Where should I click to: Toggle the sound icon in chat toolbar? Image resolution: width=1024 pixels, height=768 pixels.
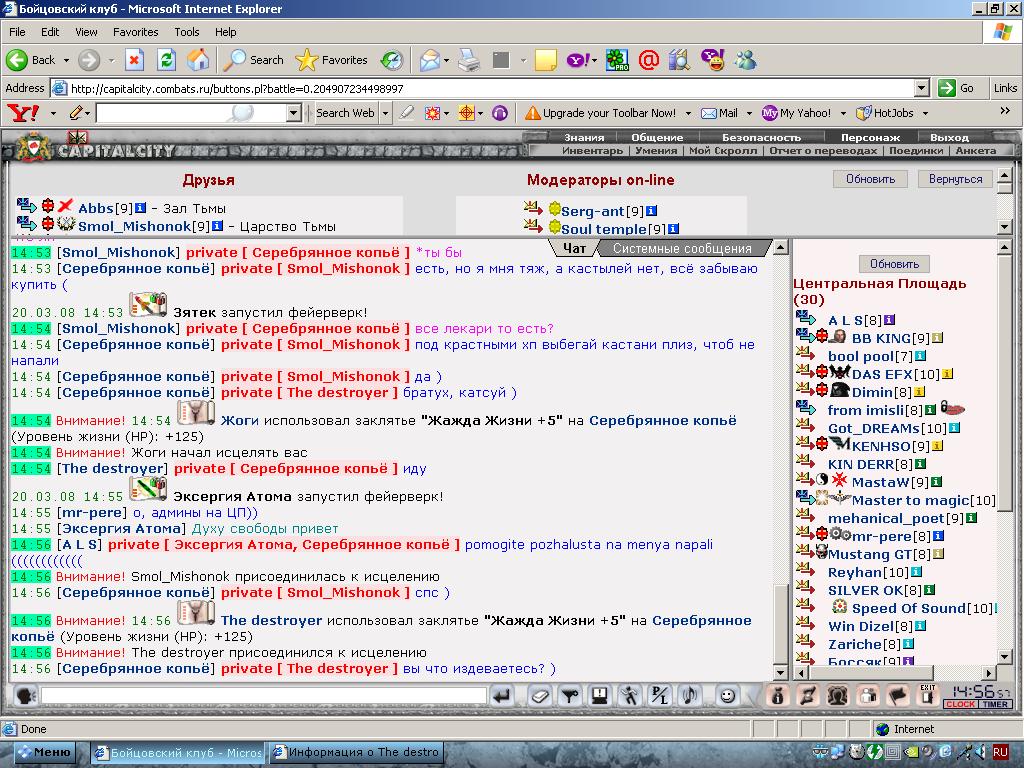689,696
